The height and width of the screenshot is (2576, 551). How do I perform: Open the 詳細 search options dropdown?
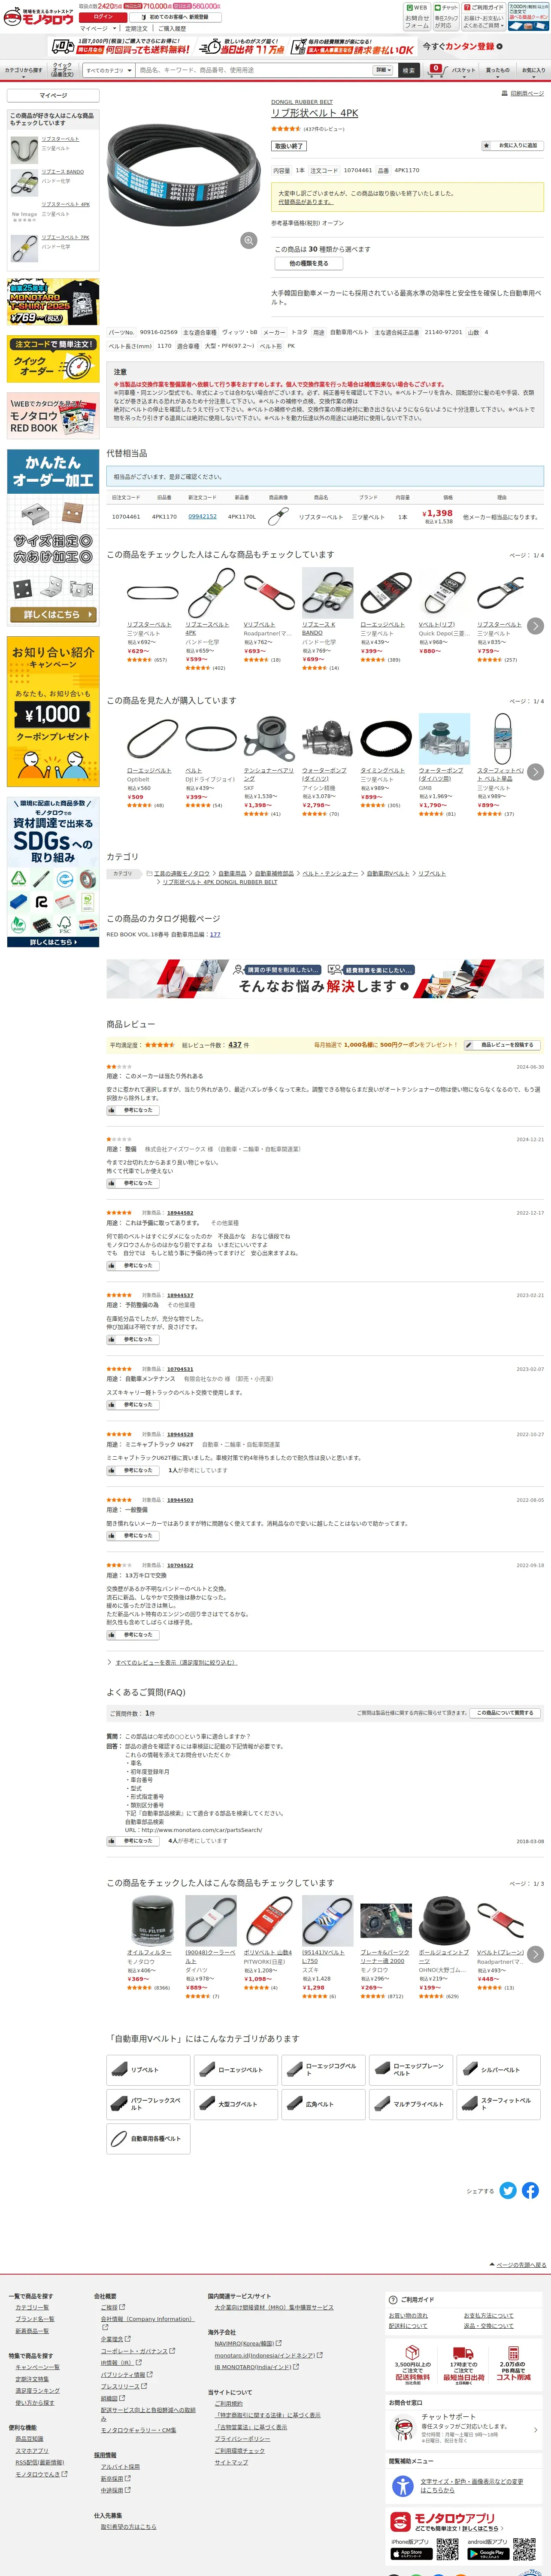tap(383, 70)
